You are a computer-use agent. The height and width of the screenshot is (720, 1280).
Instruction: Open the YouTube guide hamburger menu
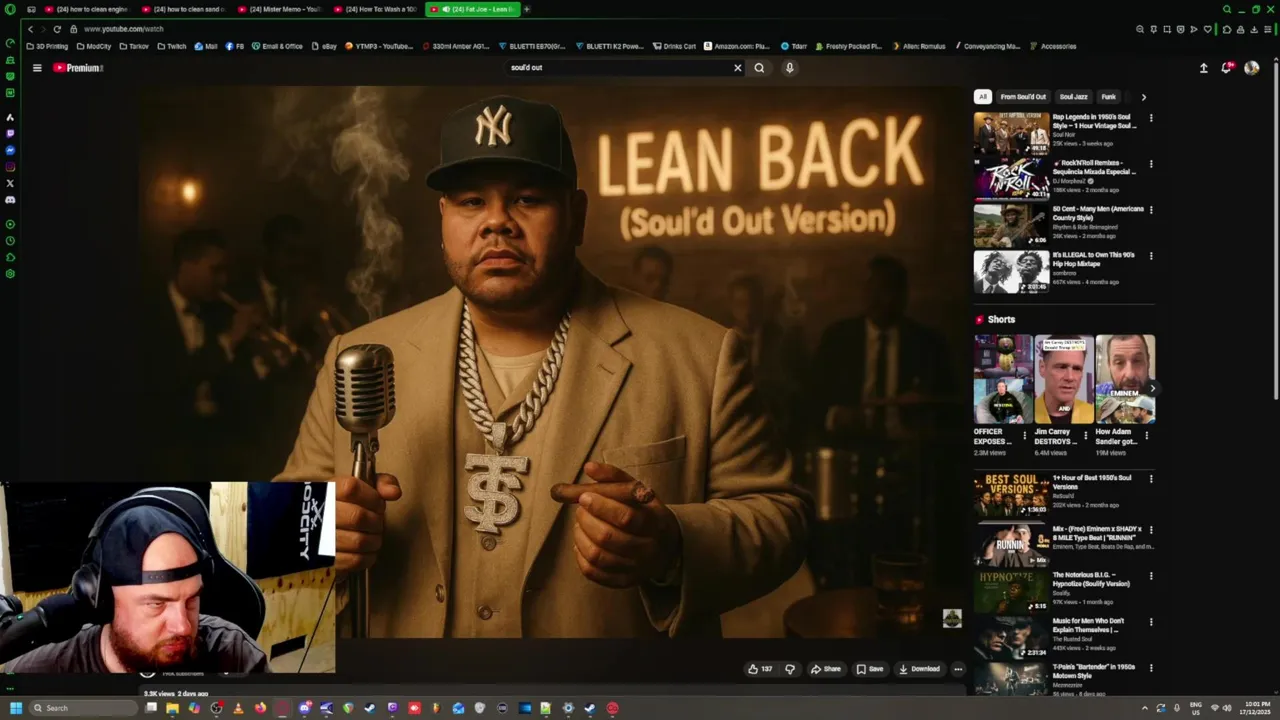point(37,68)
